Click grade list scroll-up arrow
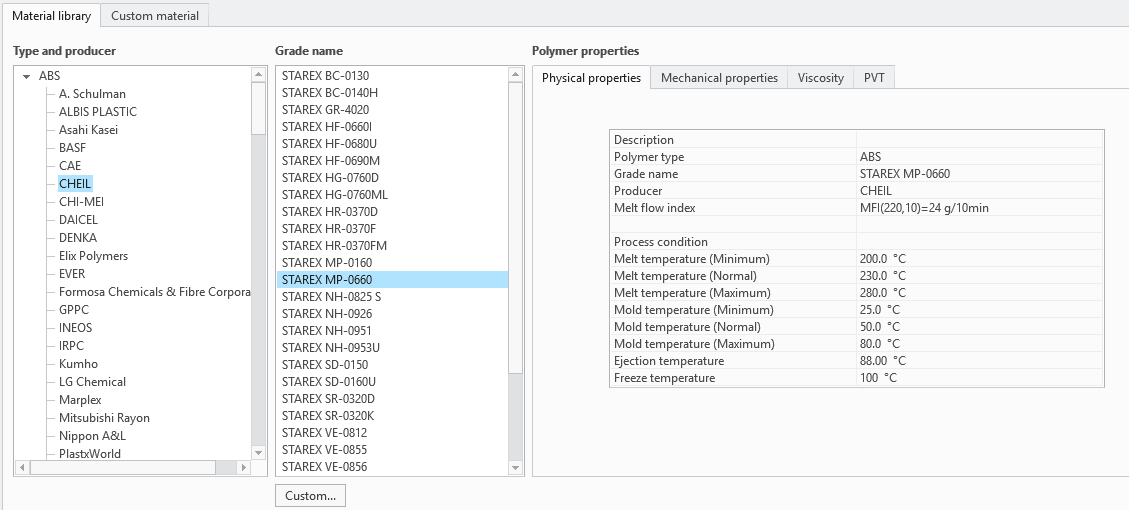Screen dimensions: 1129x510 point(516,74)
